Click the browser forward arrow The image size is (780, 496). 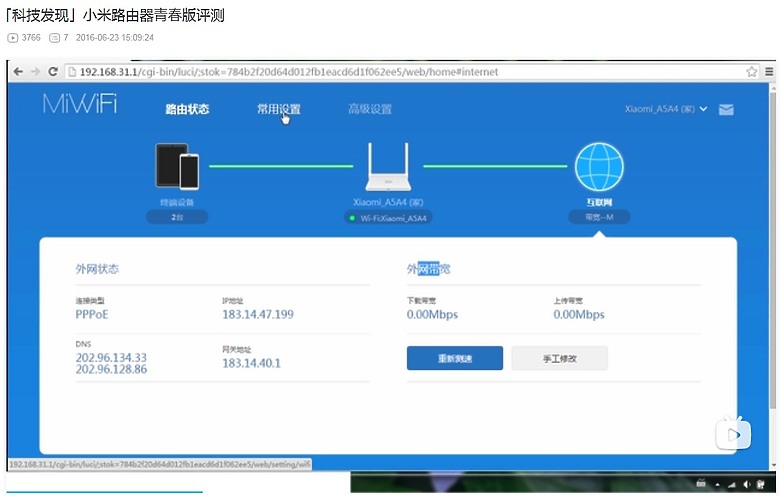point(35,72)
